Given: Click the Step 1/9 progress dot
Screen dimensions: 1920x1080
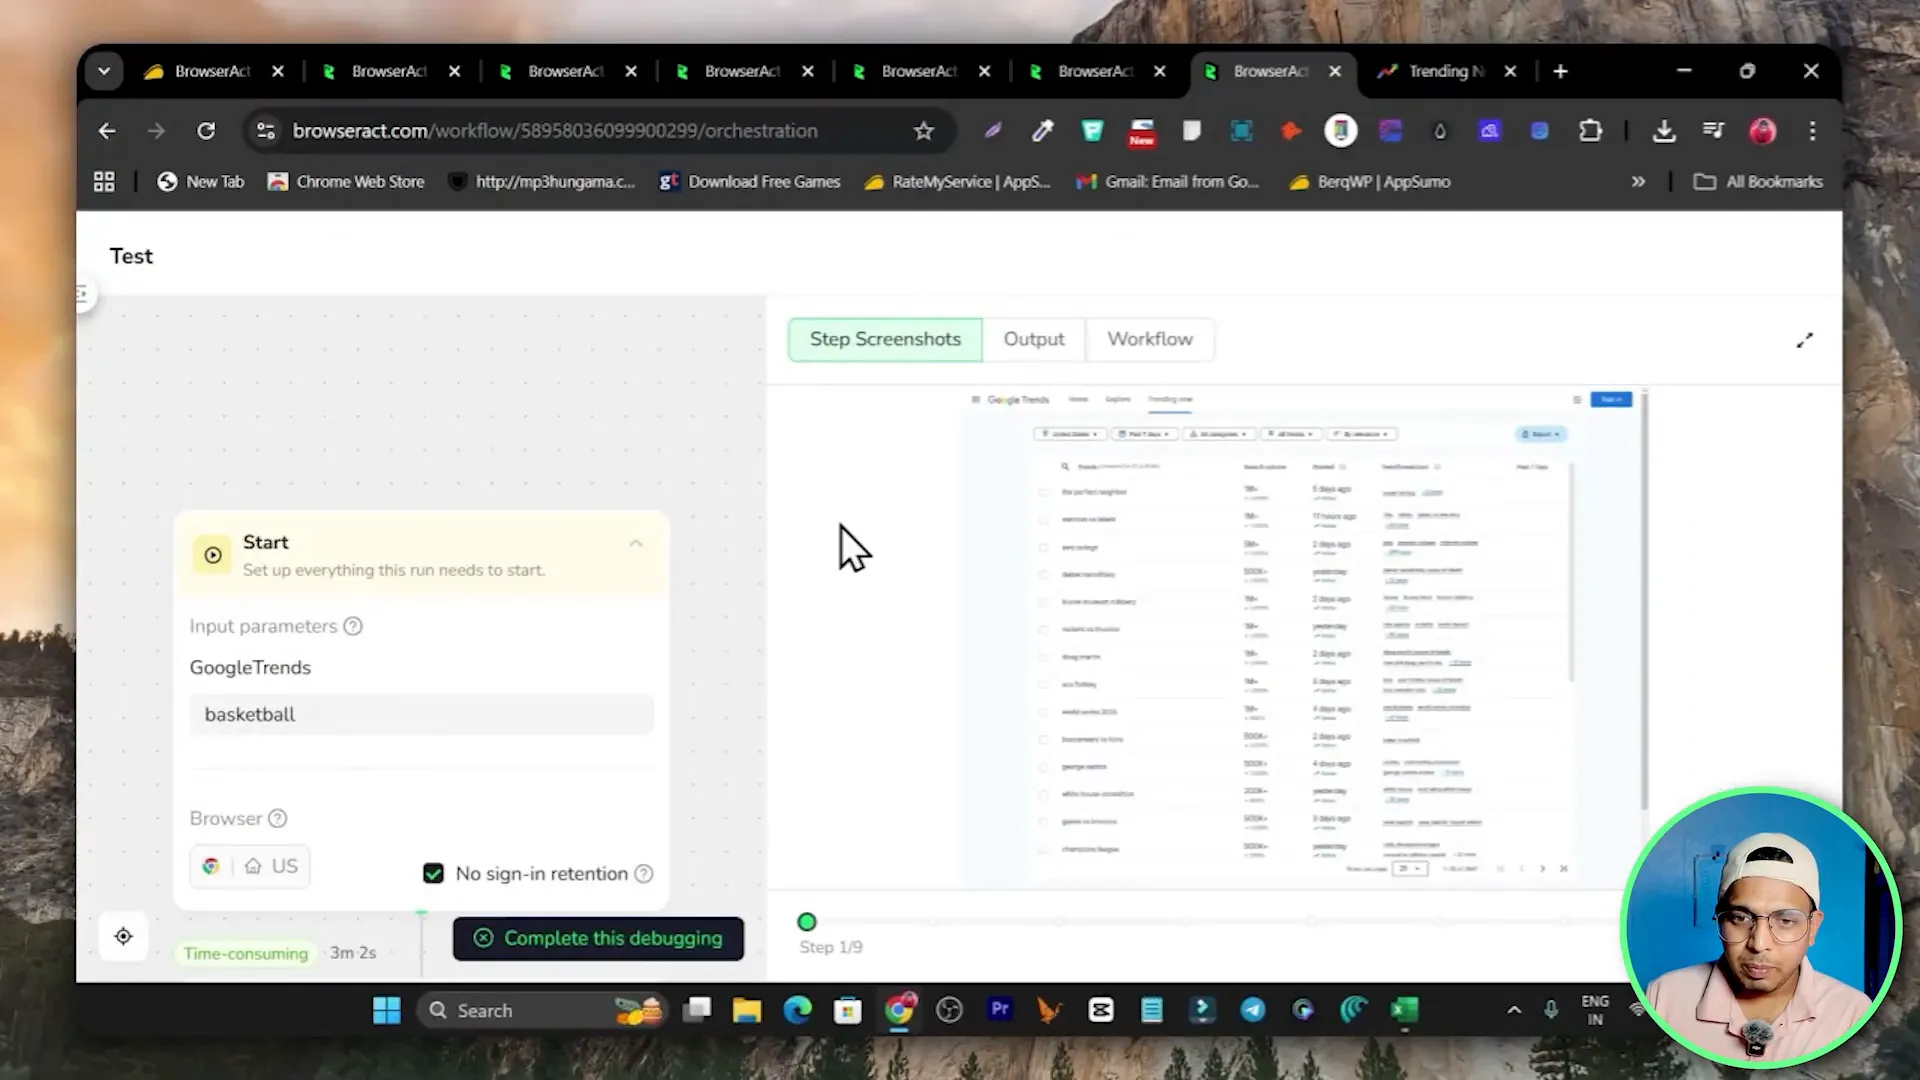Looking at the screenshot, I should click(x=807, y=921).
